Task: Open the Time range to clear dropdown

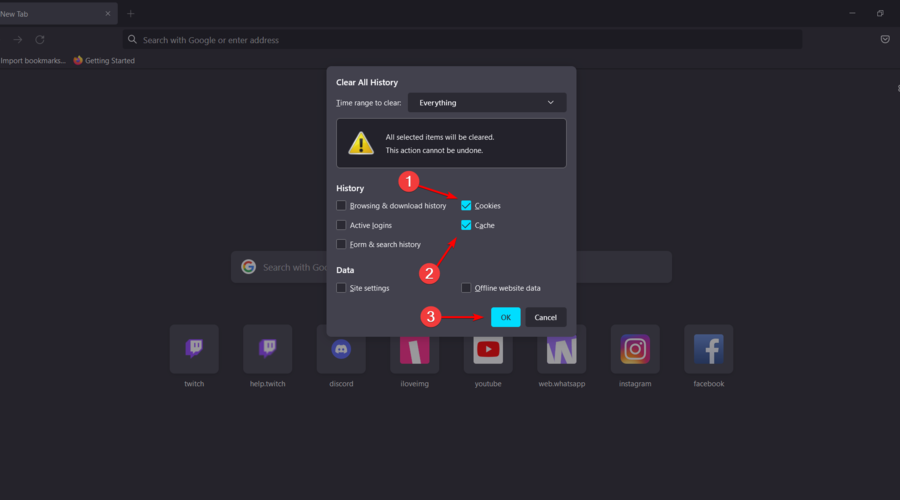Action: point(487,103)
